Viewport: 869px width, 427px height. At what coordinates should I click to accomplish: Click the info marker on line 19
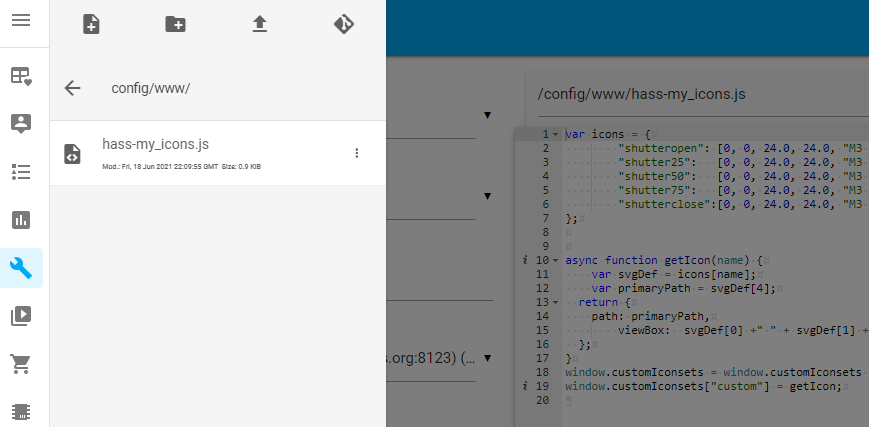point(525,386)
